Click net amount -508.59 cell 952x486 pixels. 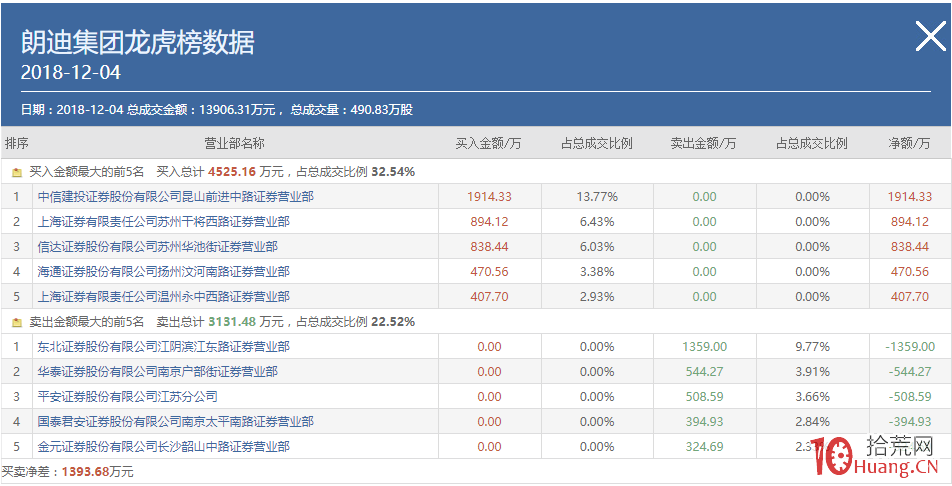coord(910,397)
